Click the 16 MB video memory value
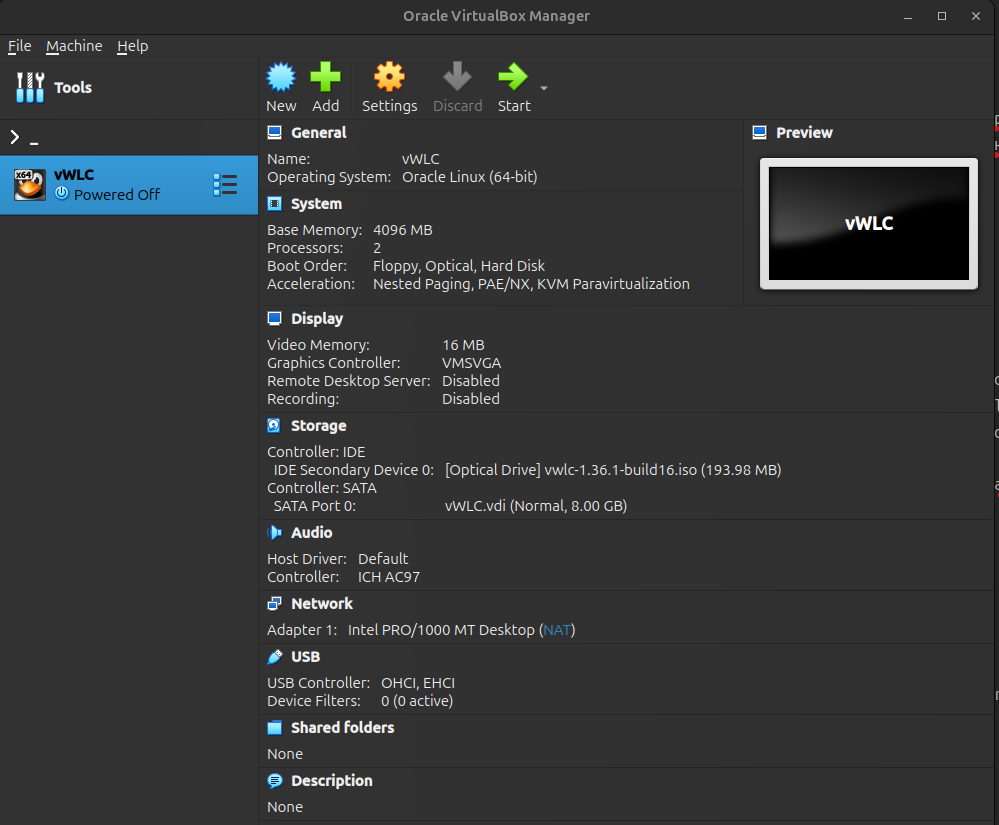Image resolution: width=999 pixels, height=825 pixels. click(463, 345)
